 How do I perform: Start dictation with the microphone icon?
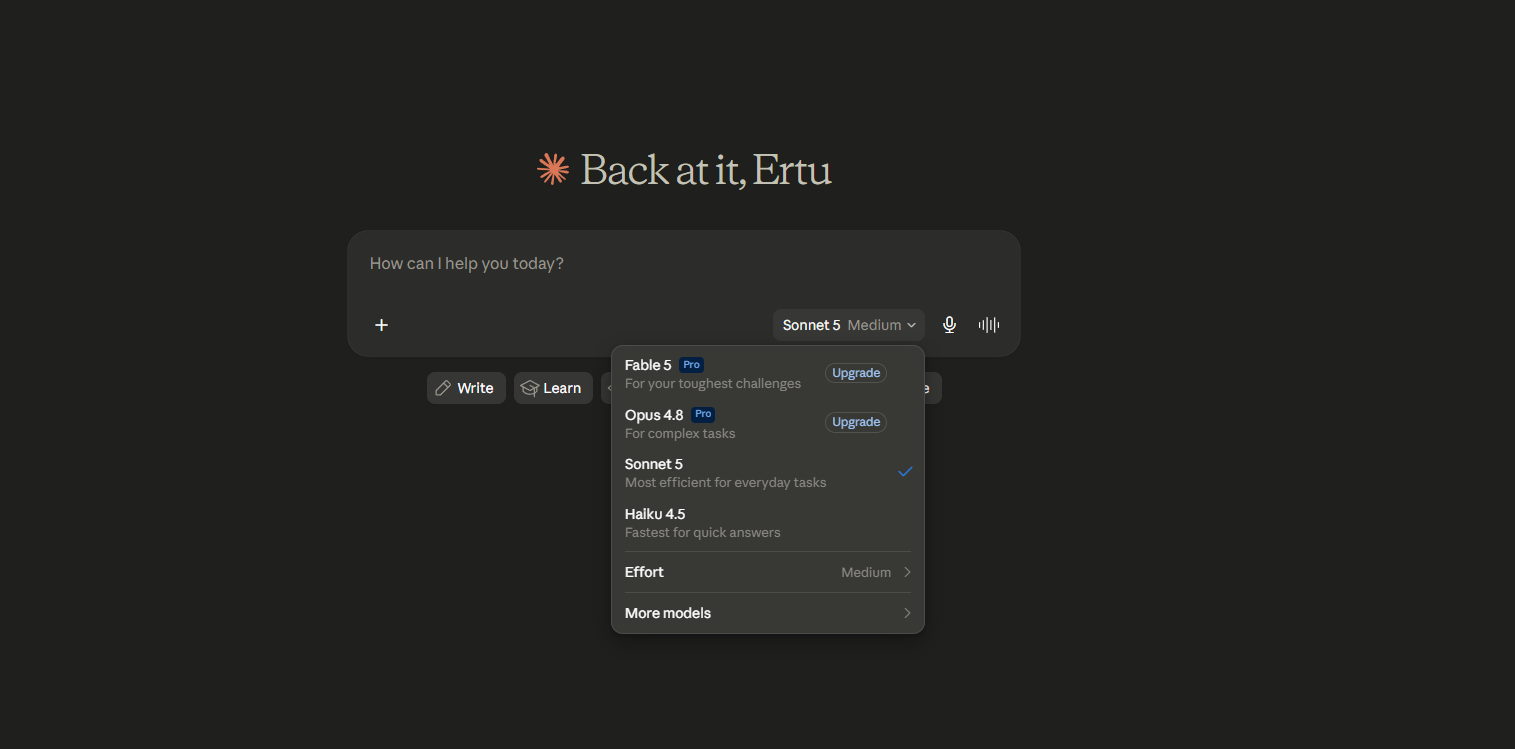pyautogui.click(x=949, y=325)
